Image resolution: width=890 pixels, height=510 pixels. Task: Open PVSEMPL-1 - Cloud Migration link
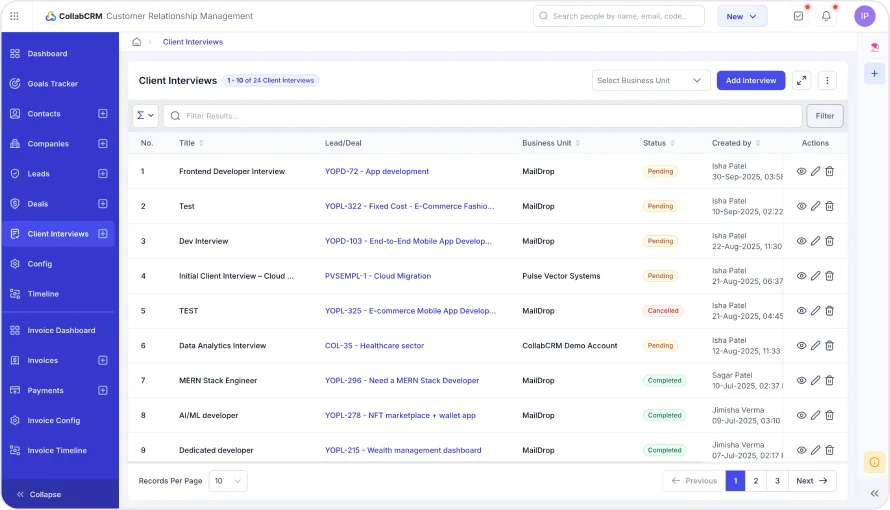click(x=378, y=276)
